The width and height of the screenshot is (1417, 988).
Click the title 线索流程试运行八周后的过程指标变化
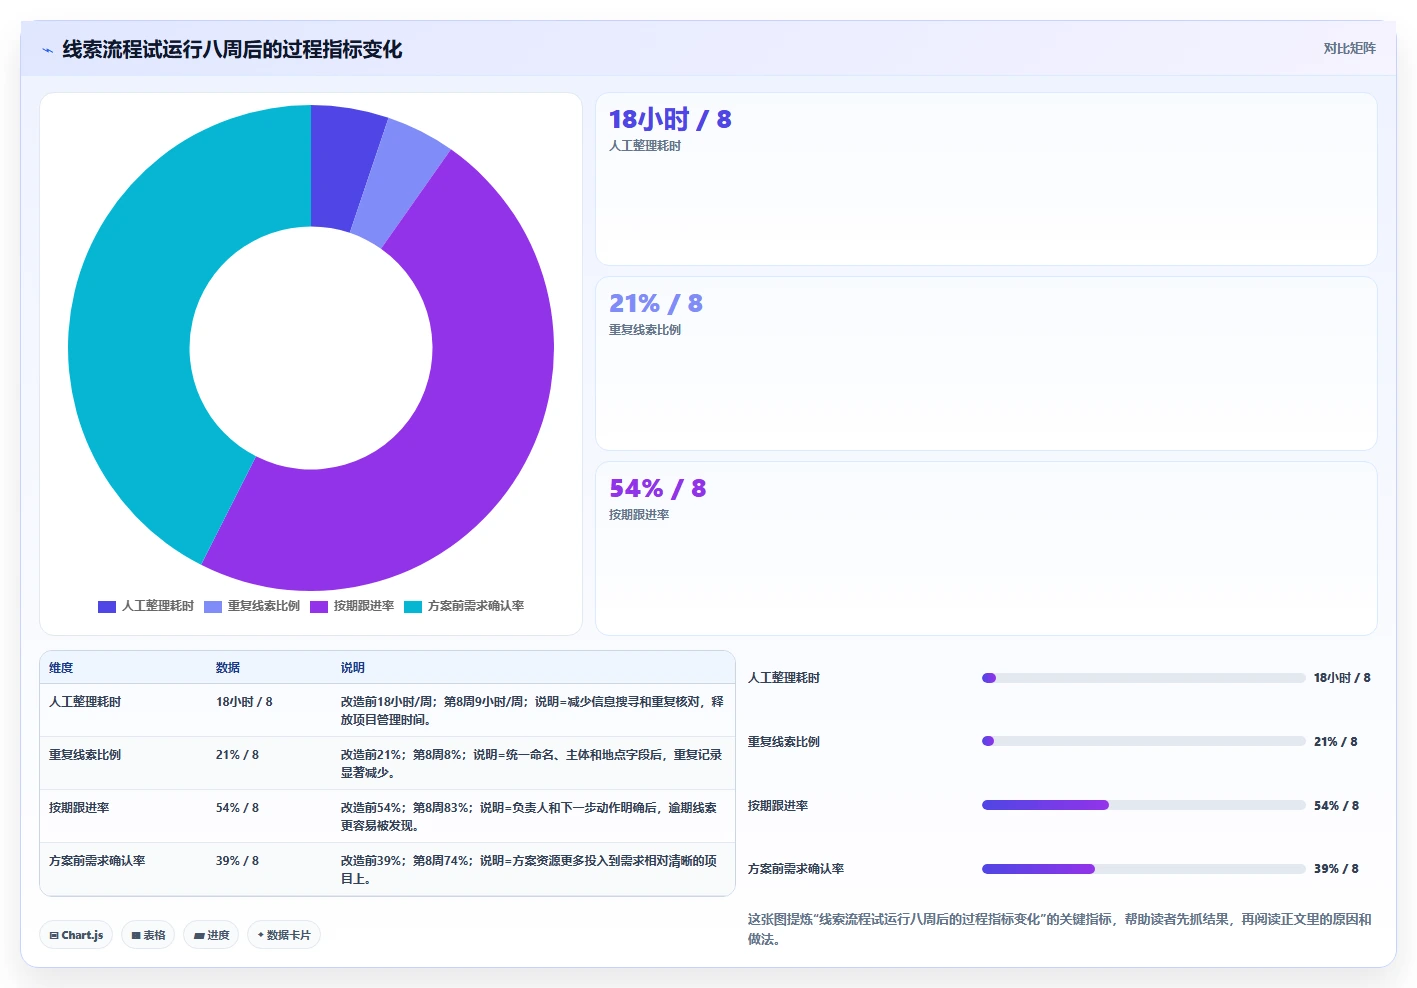click(x=232, y=50)
